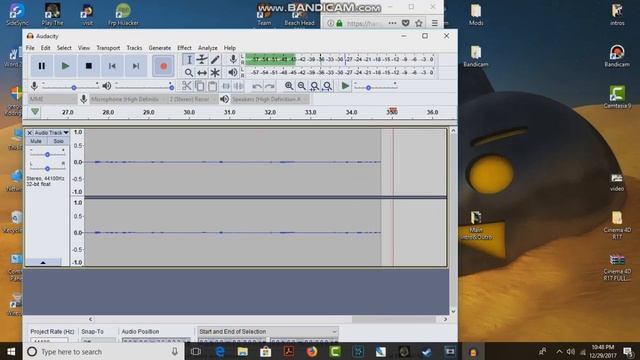
Task: Select the Zoom tool magnifier
Action: pyautogui.click(x=189, y=73)
